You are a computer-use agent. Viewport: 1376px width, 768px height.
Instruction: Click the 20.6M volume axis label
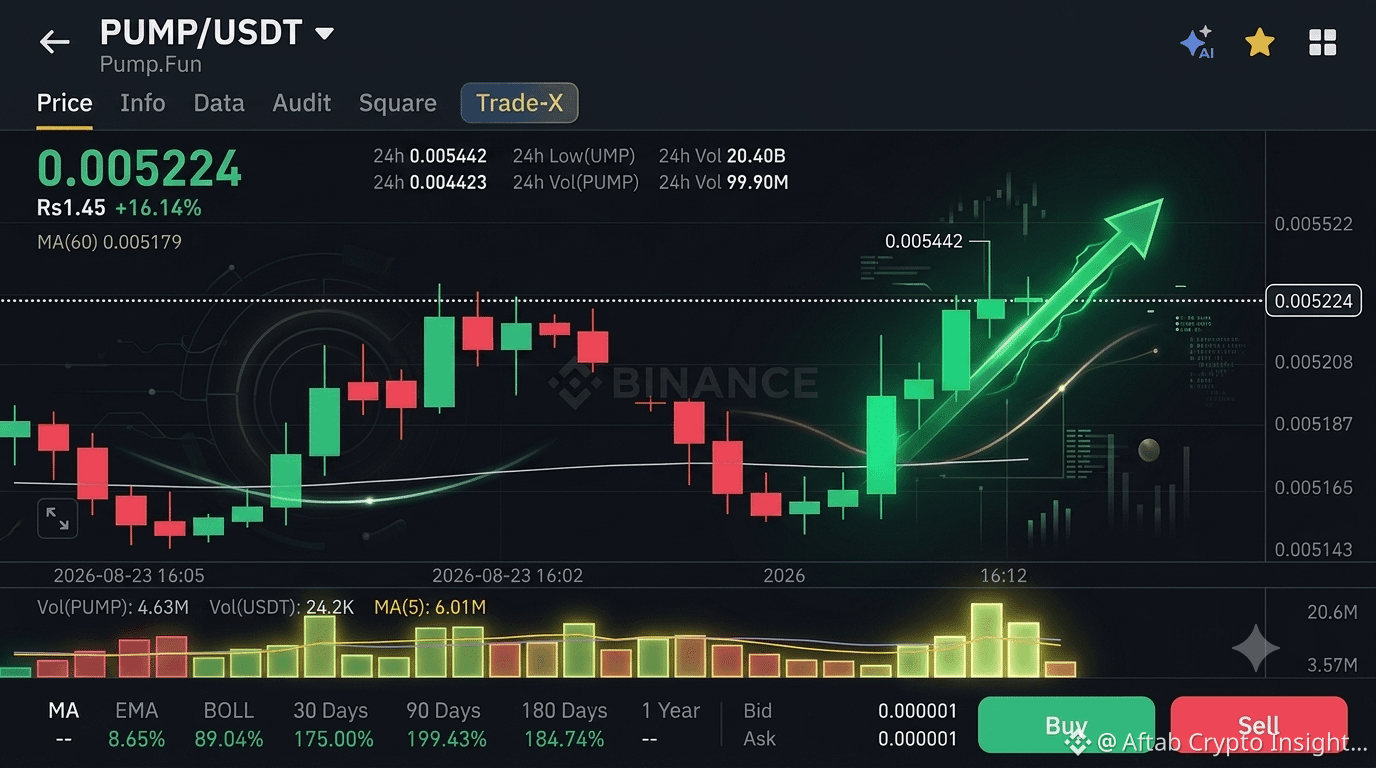[1332, 612]
